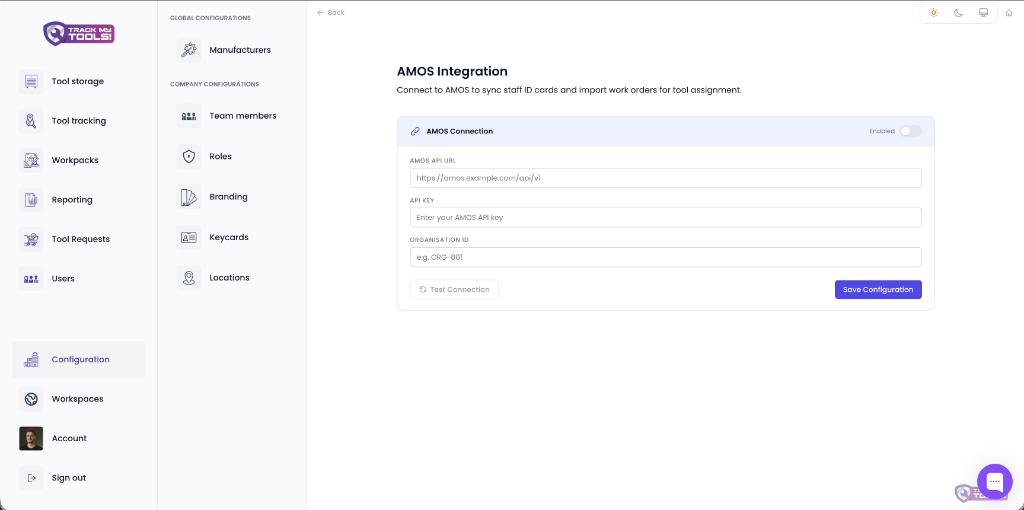Switch to light theme sun icon

point(933,12)
